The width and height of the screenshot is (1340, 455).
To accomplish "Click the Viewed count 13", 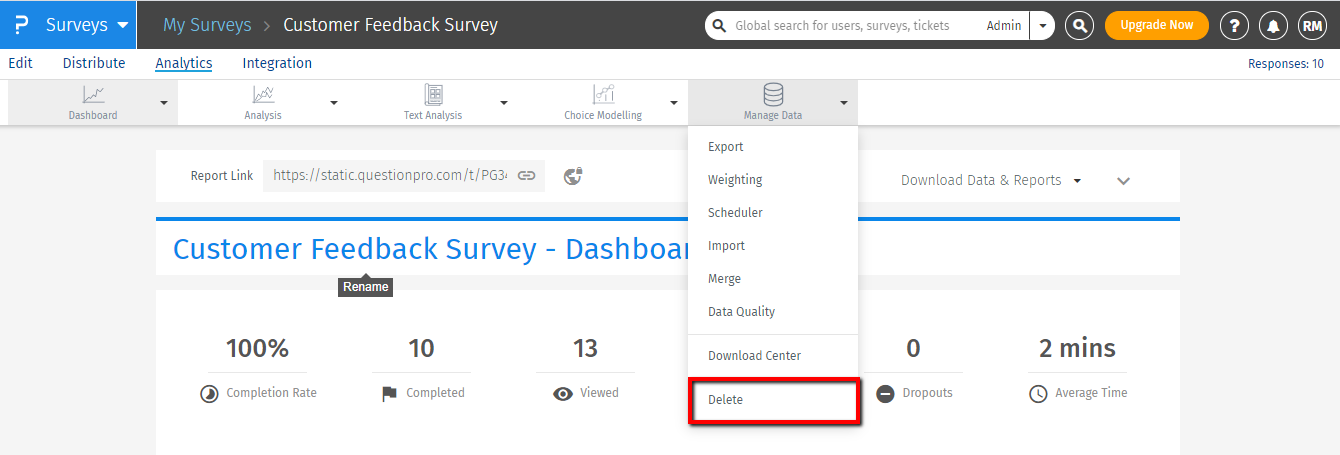I will tap(585, 348).
